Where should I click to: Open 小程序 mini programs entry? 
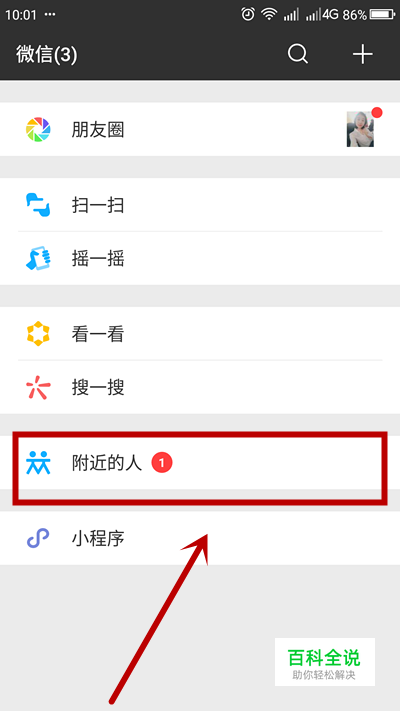pyautogui.click(x=200, y=538)
